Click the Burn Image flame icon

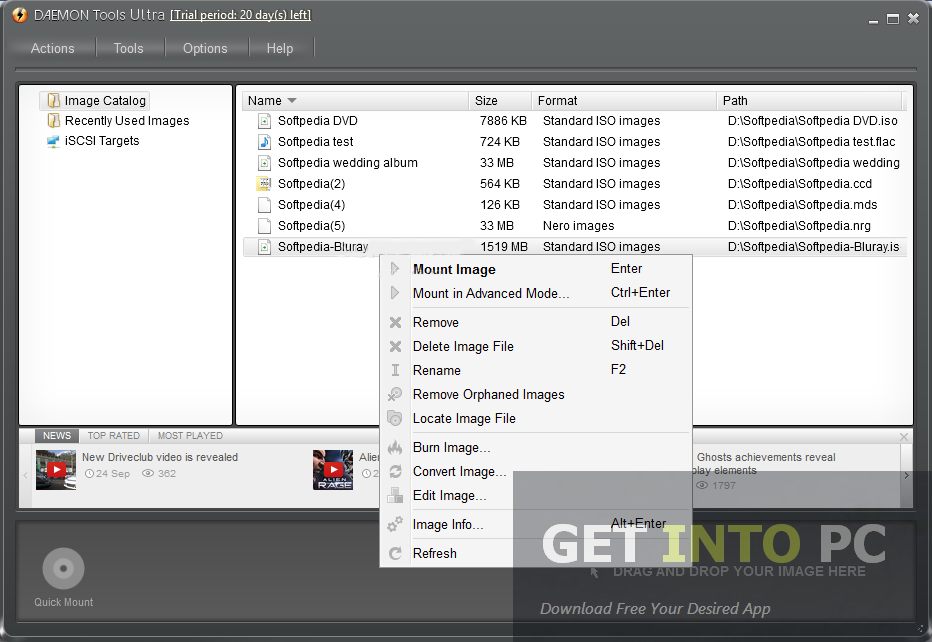click(395, 448)
